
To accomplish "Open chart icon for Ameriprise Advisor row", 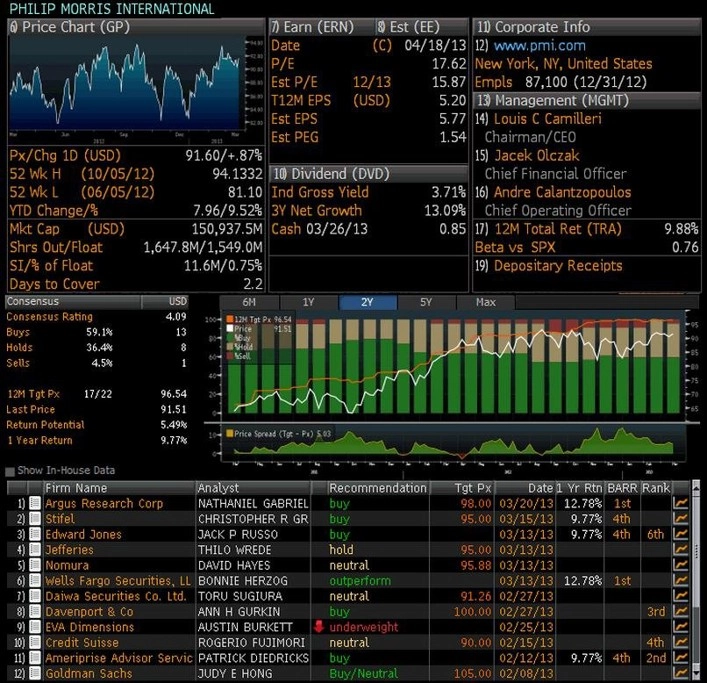I will click(x=680, y=658).
